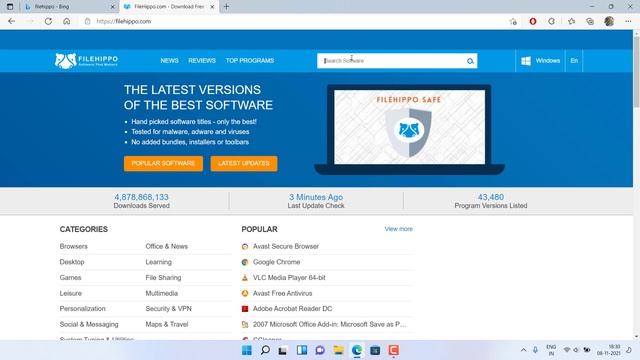Open the Windows Start menu
The image size is (640, 360).
point(247,350)
